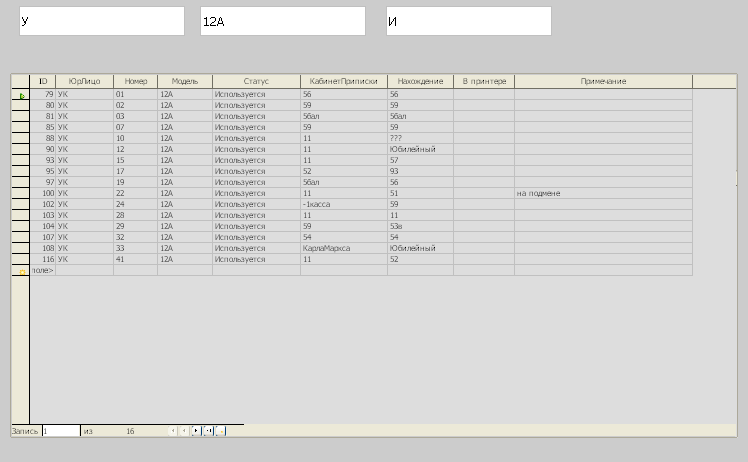Screen dimensions: 748x462
Task: Click the Номер column header
Action: point(135,81)
